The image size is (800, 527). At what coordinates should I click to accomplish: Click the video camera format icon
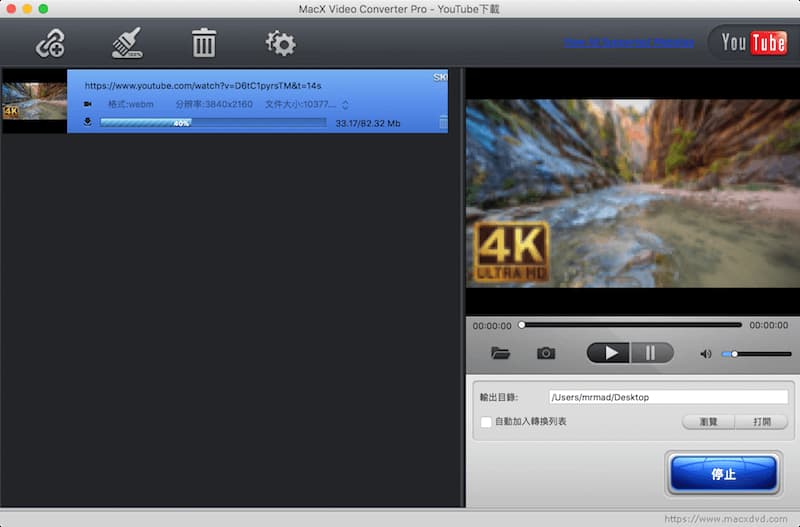88,104
